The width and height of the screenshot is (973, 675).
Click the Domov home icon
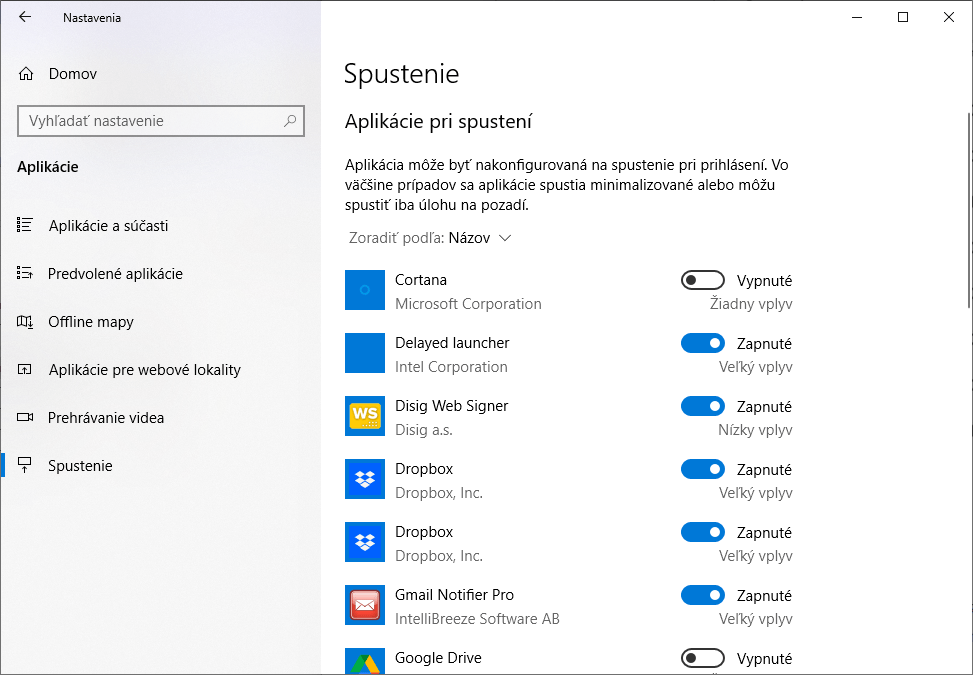click(25, 74)
